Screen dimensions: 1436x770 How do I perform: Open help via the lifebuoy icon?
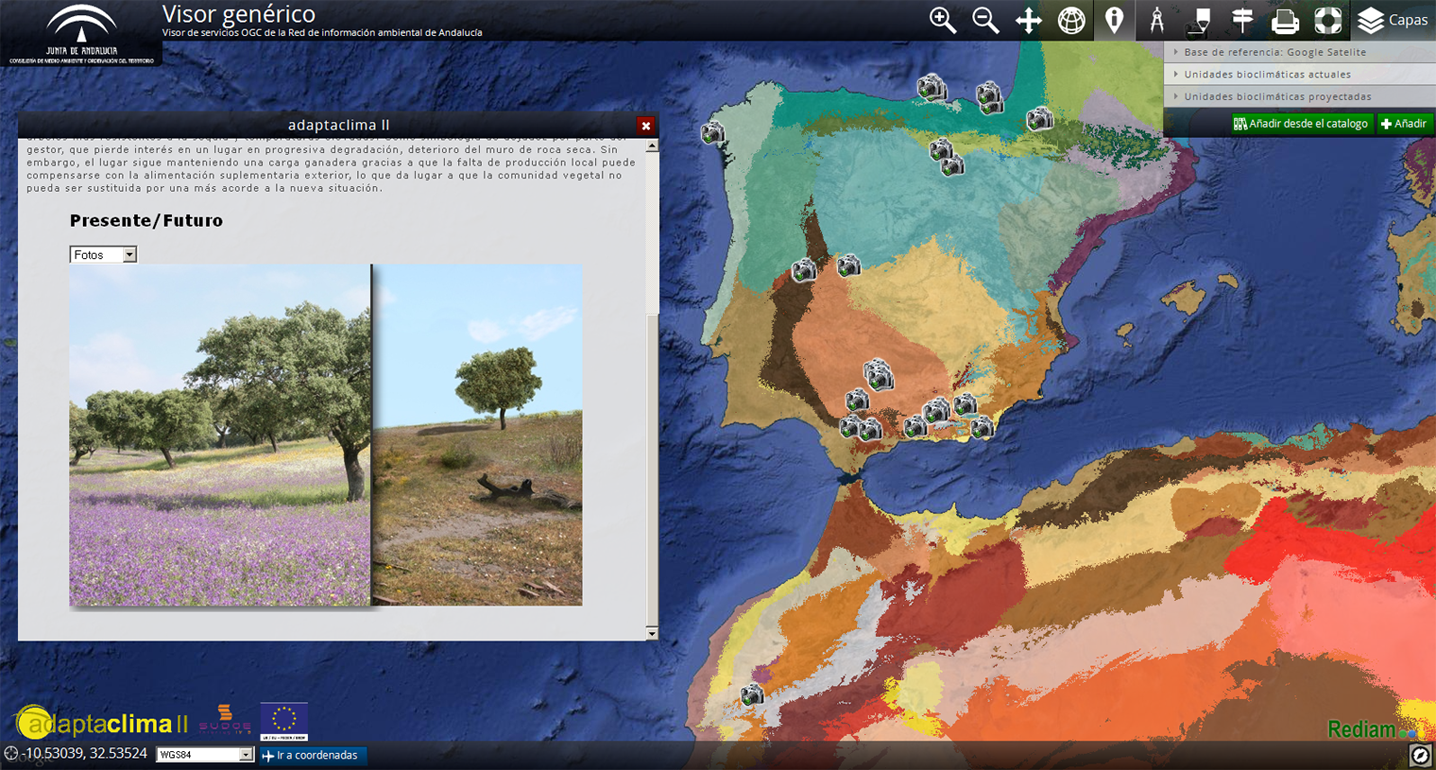coord(1327,21)
